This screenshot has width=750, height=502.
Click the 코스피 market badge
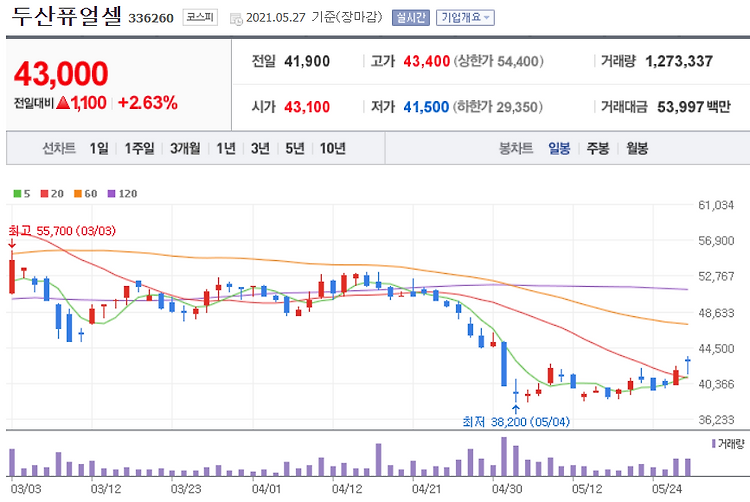click(200, 18)
